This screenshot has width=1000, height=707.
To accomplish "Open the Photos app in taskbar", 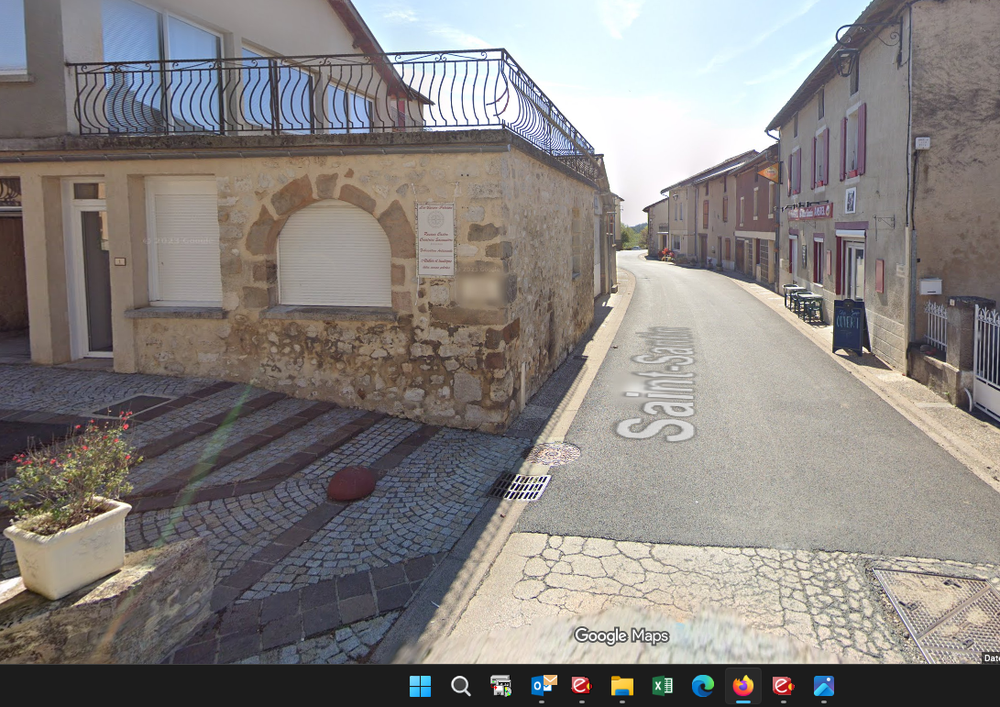I will (824, 686).
